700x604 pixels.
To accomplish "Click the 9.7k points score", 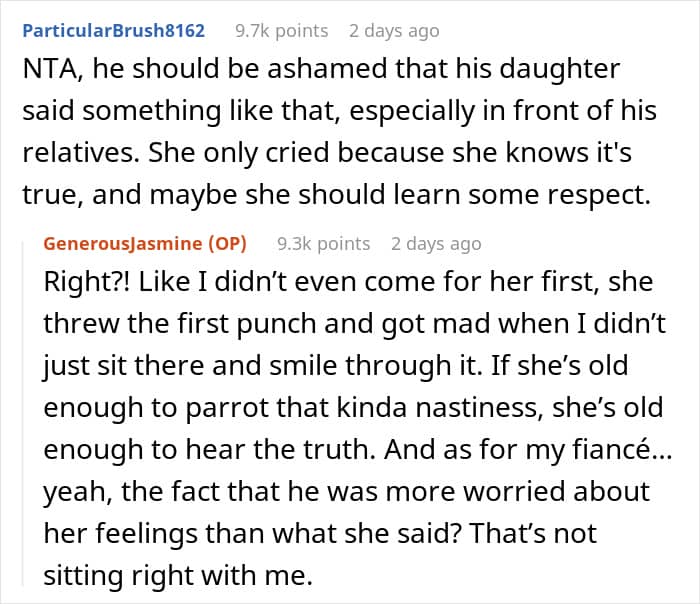I will click(x=281, y=31).
